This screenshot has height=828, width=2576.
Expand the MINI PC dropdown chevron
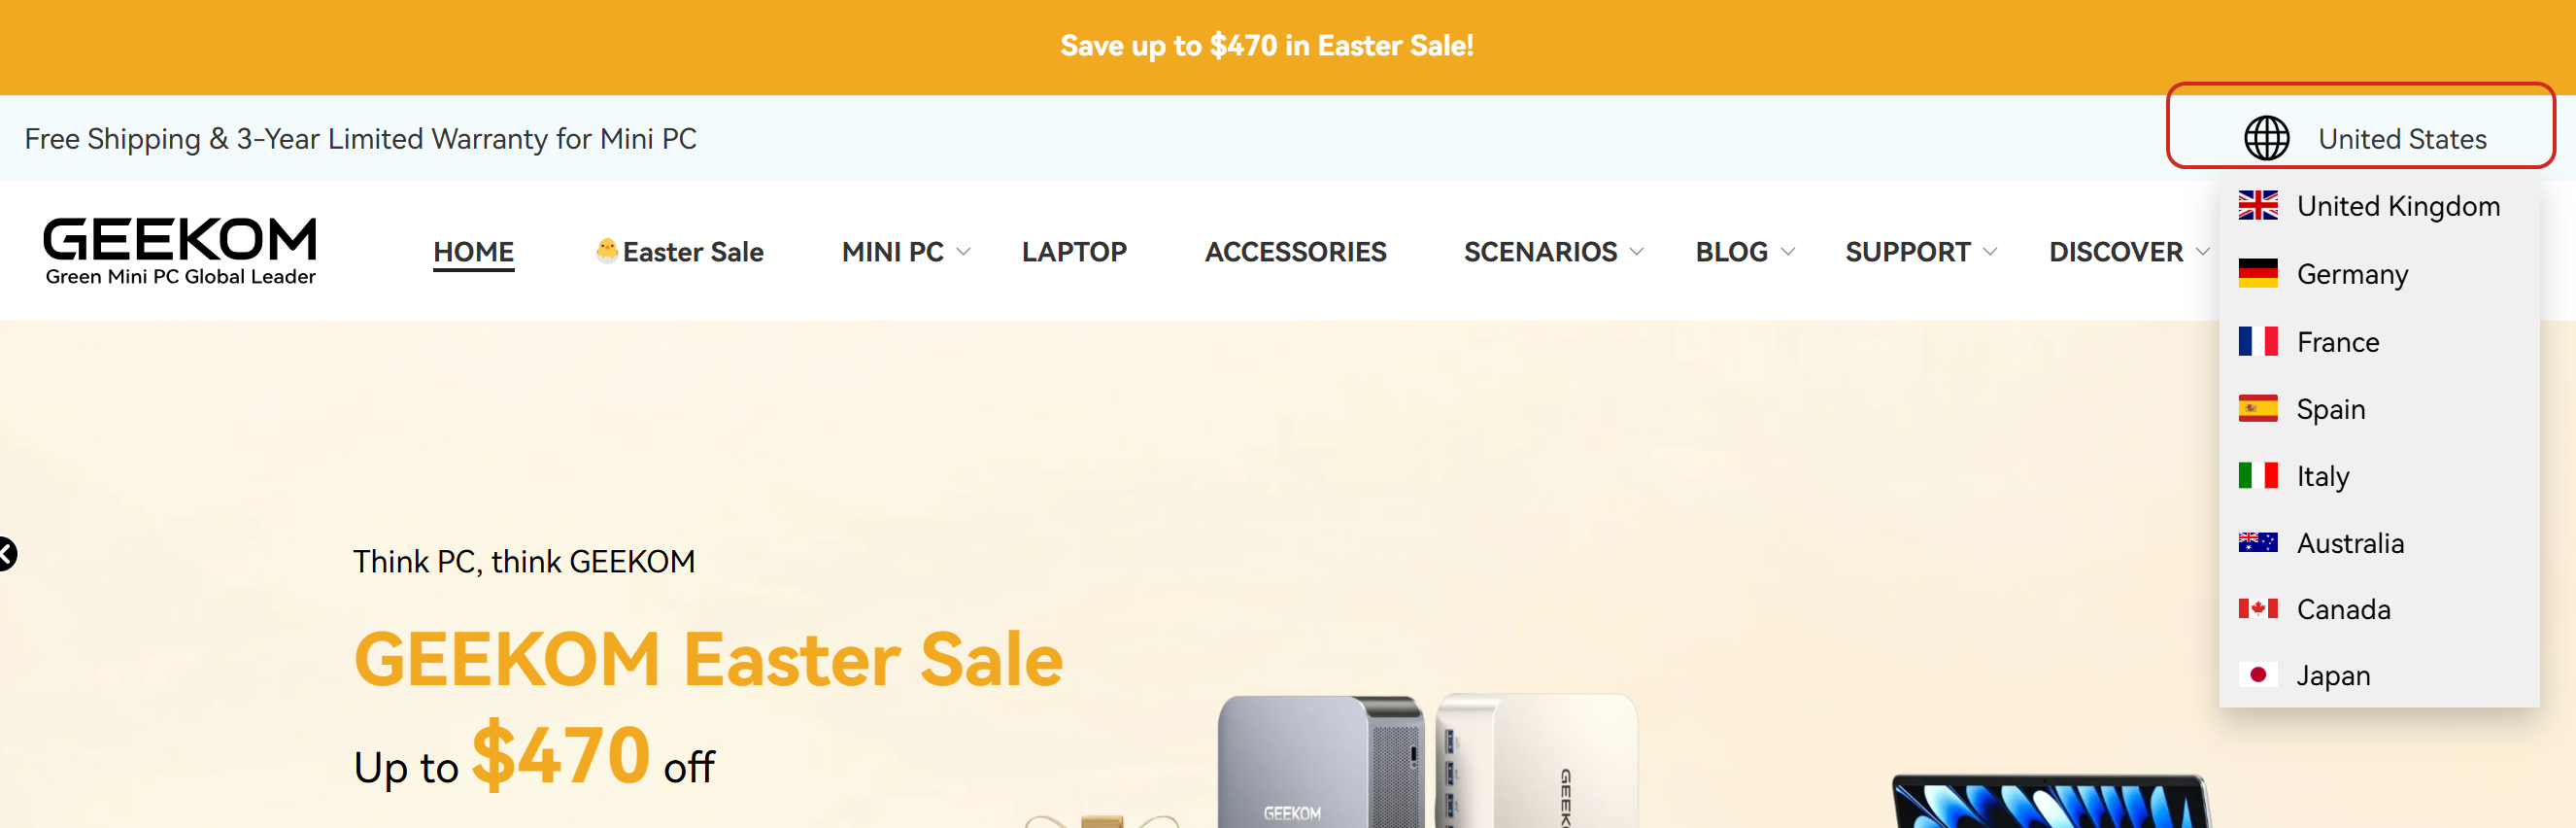click(963, 252)
